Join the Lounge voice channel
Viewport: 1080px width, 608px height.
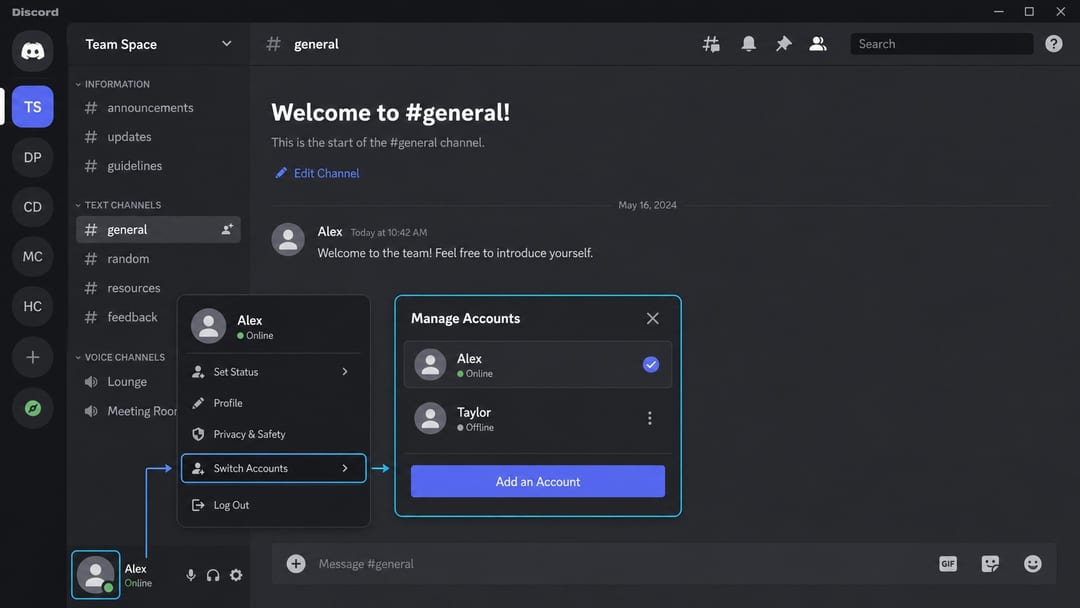point(126,381)
